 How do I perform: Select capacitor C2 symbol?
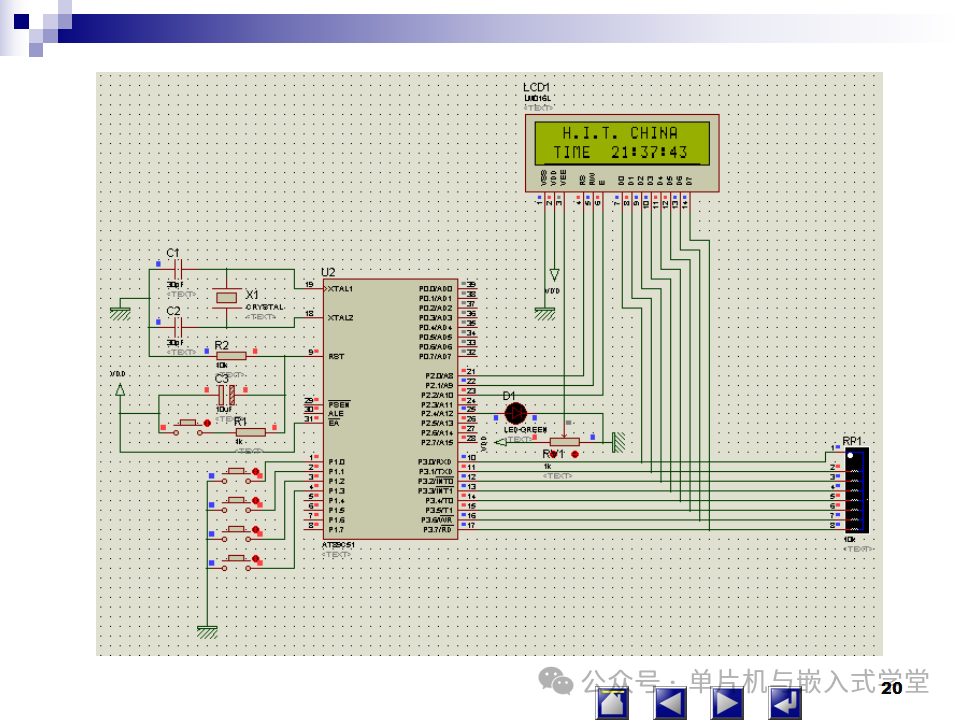178,327
